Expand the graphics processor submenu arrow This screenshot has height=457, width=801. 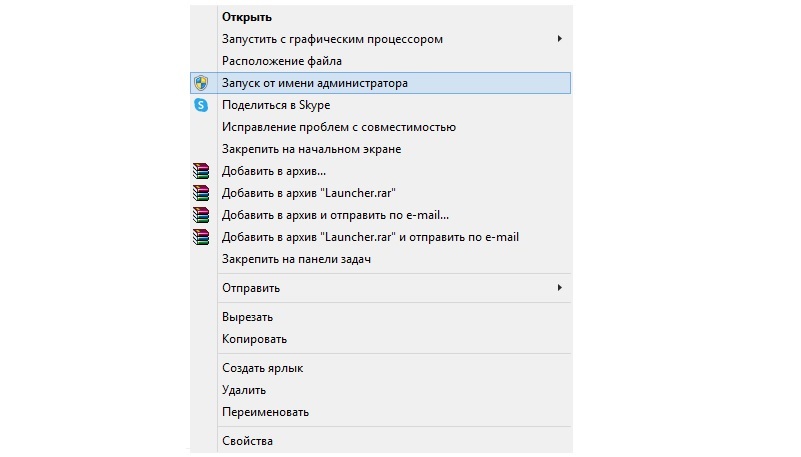(560, 39)
